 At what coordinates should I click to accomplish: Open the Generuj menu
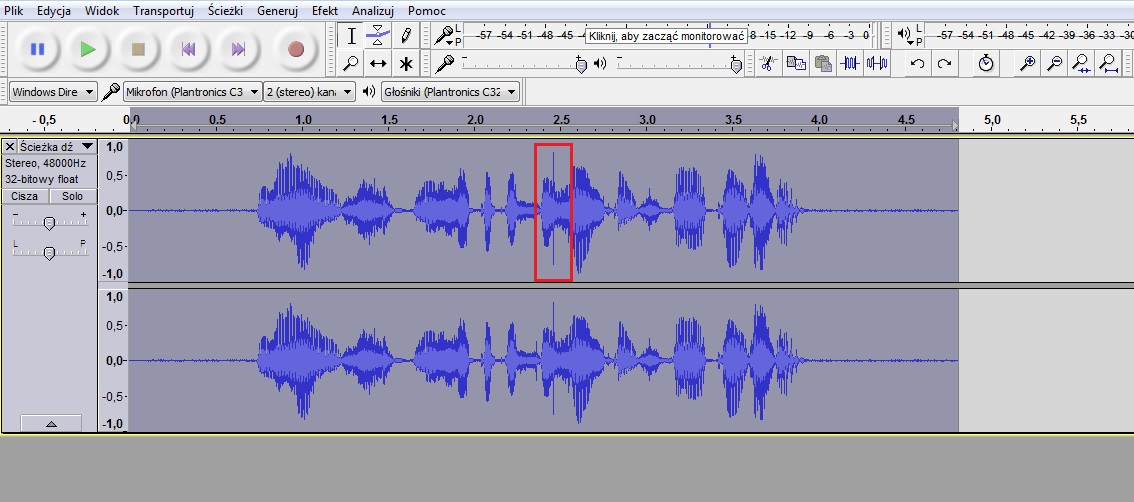pyautogui.click(x=277, y=11)
